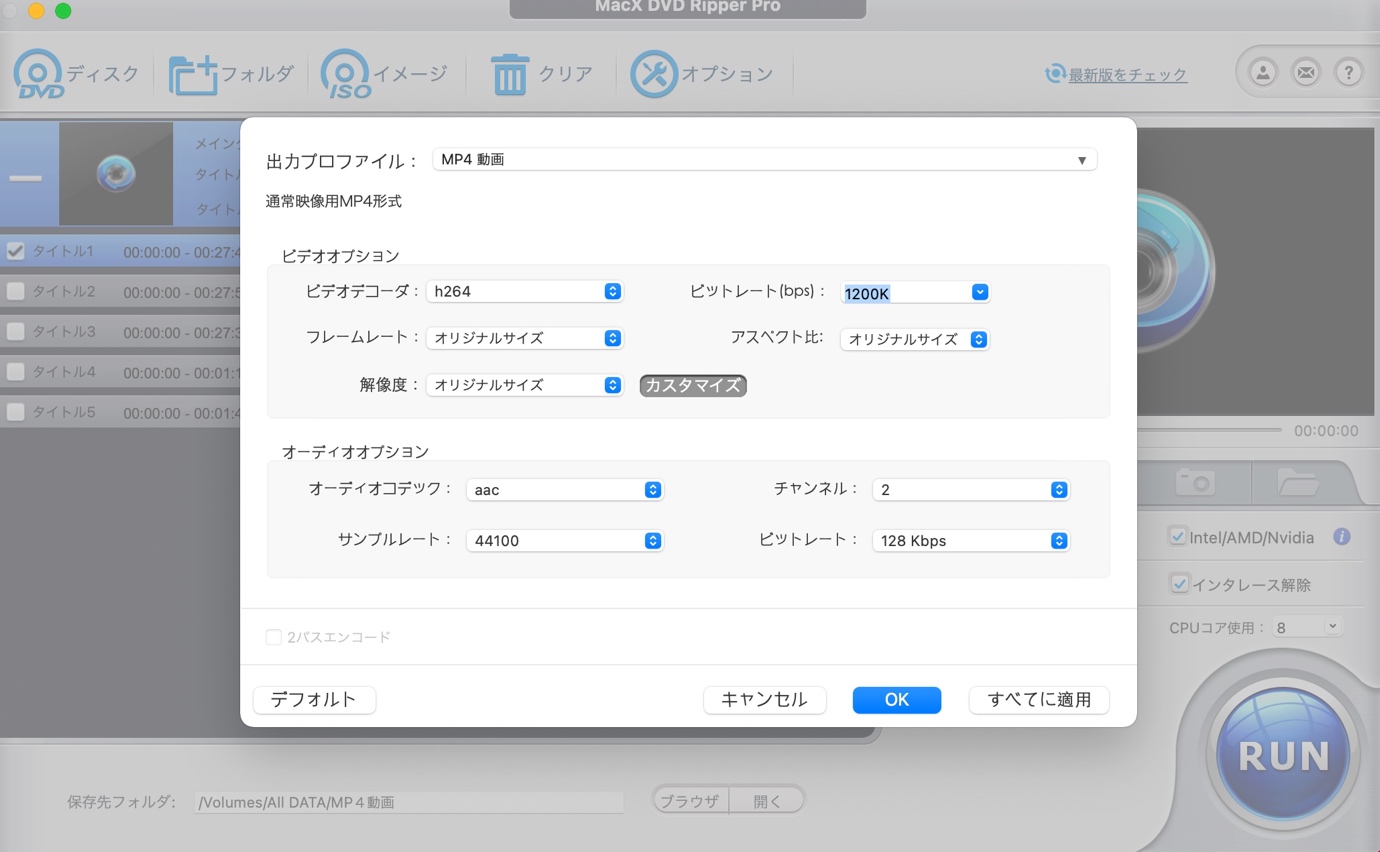The height and width of the screenshot is (852, 1380).
Task: Open Options via the wrench icon
Action: click(x=654, y=74)
